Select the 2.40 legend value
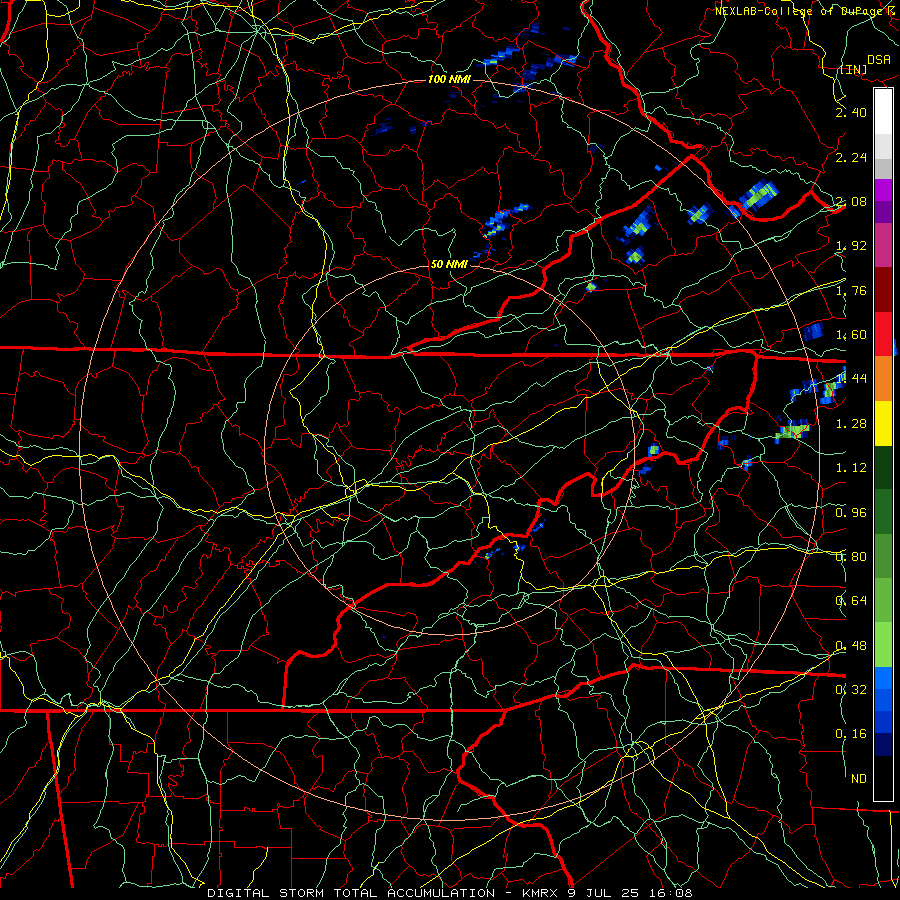 coord(851,112)
